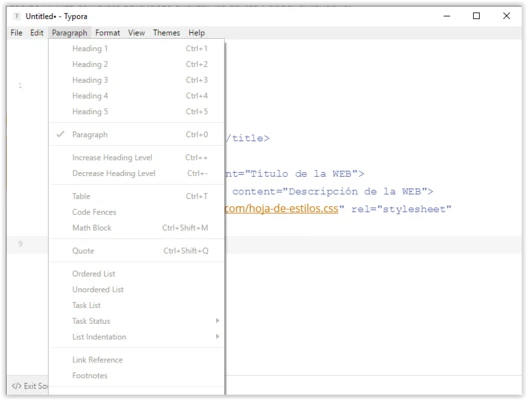Insert a Quote block
Screen dimensions: 527x400
tap(137, 251)
